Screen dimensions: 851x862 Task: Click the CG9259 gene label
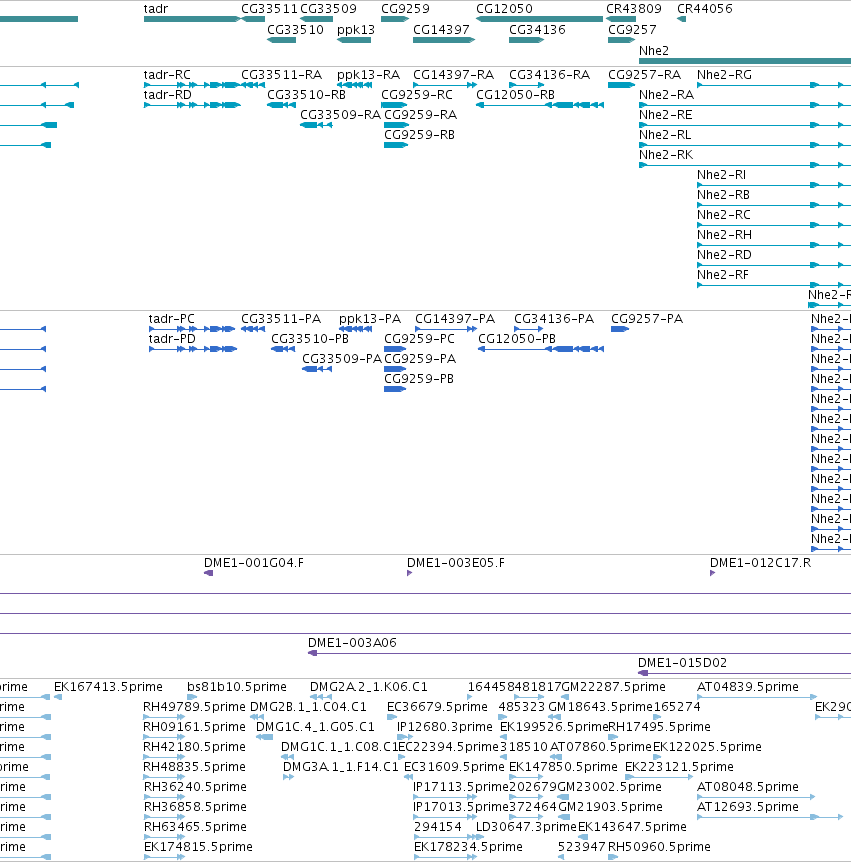coord(405,9)
